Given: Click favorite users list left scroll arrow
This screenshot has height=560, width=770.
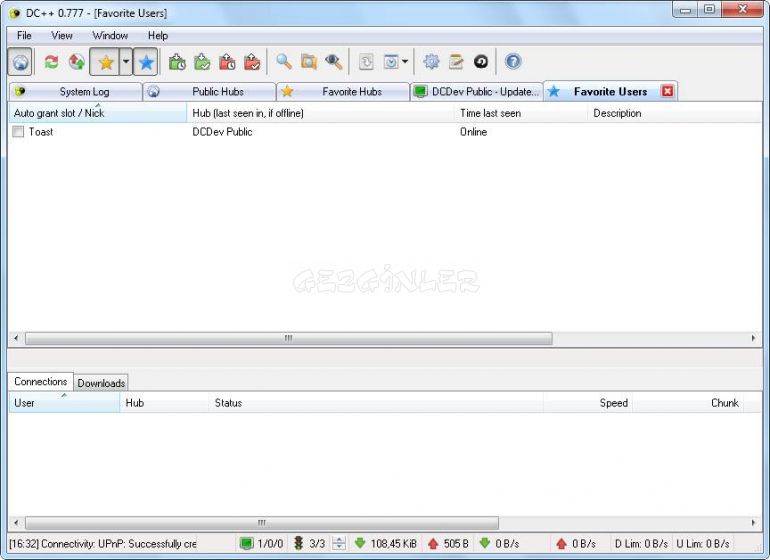Looking at the screenshot, I should tap(16, 338).
